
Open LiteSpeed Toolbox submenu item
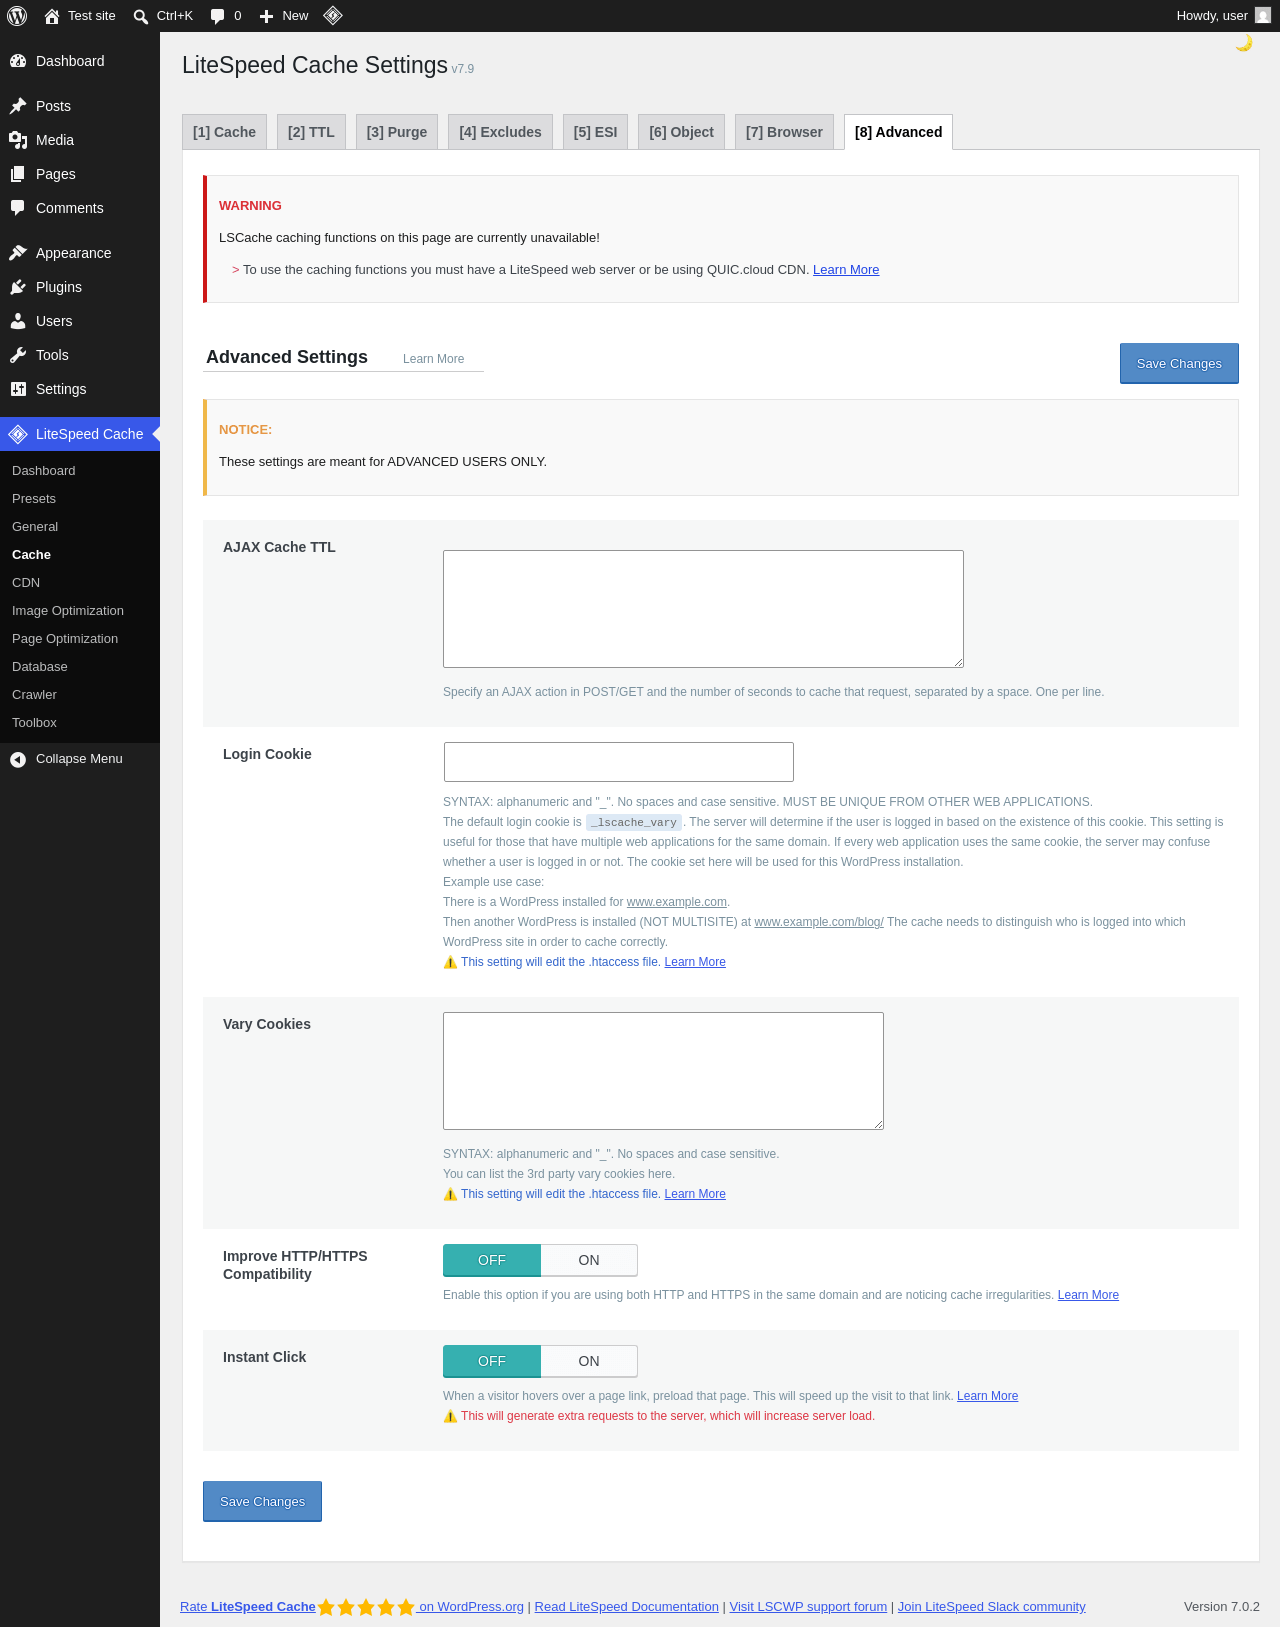pyautogui.click(x=34, y=723)
